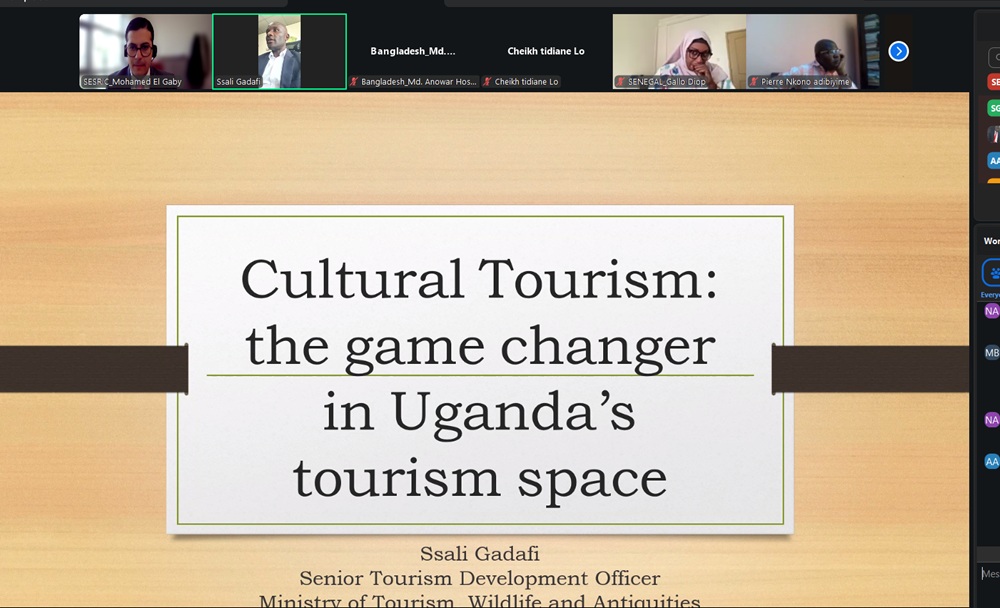Click the green SG avatar in participants list

[x=993, y=108]
